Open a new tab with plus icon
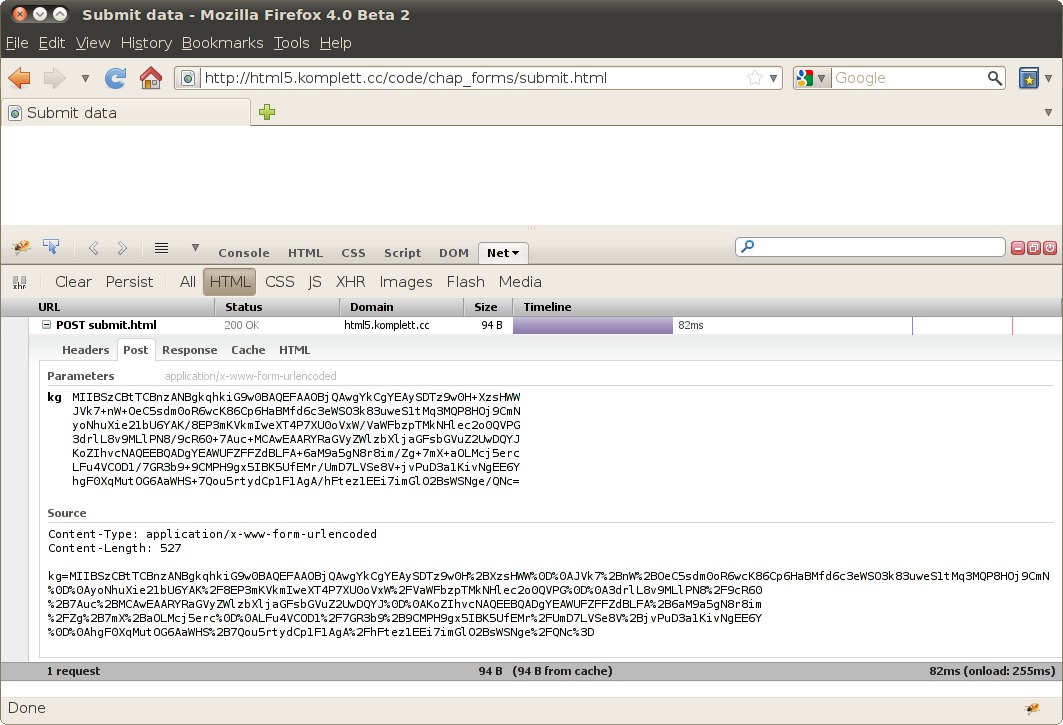Viewport: 1063px width, 725px height. coord(267,113)
